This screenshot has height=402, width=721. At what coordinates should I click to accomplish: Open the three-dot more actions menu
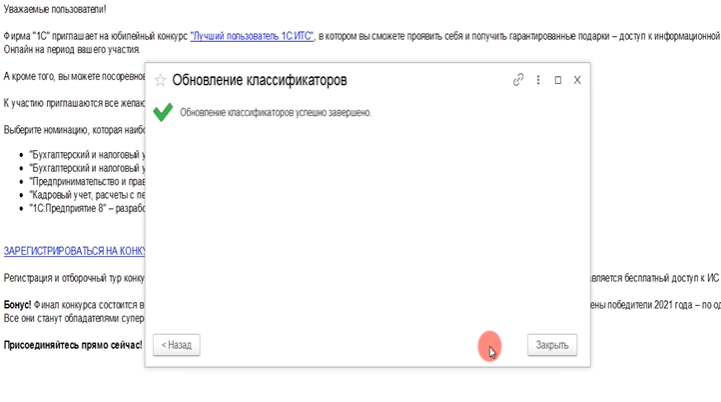pyautogui.click(x=538, y=80)
